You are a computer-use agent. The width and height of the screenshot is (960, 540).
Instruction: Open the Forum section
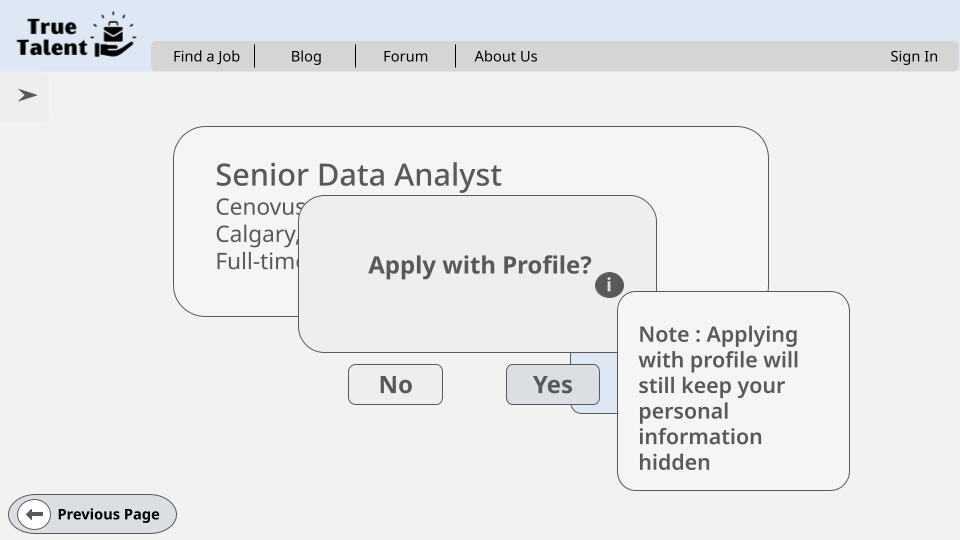pos(405,56)
